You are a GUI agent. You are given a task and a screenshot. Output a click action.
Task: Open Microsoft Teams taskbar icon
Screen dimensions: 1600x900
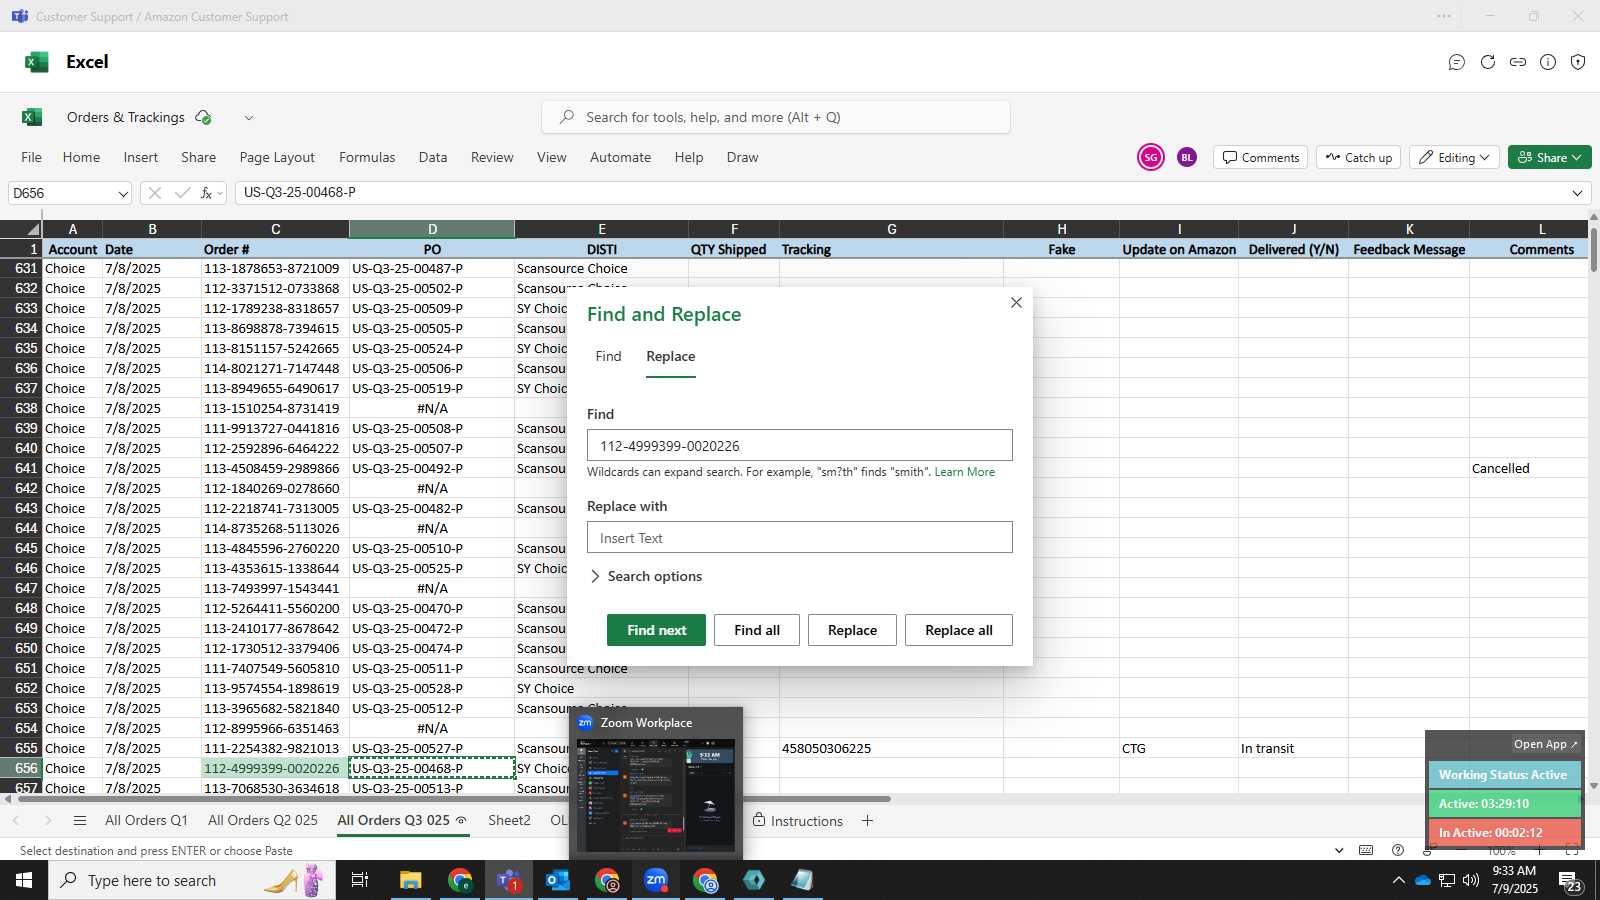point(509,880)
